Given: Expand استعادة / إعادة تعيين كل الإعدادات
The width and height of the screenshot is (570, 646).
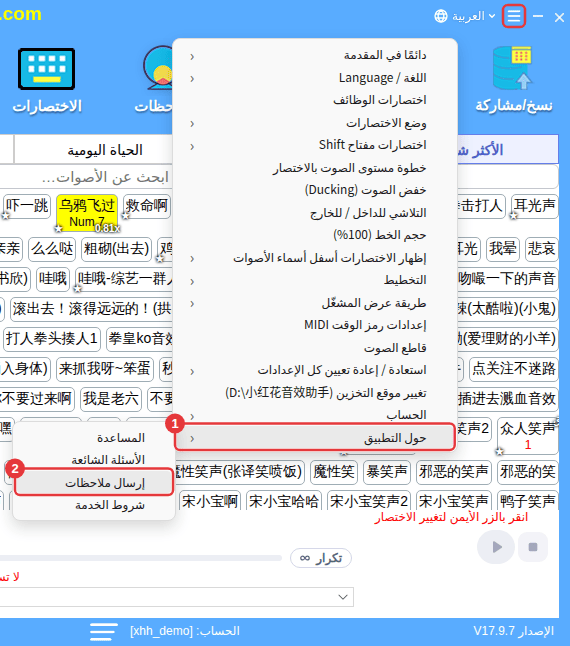Looking at the screenshot, I should (315, 370).
